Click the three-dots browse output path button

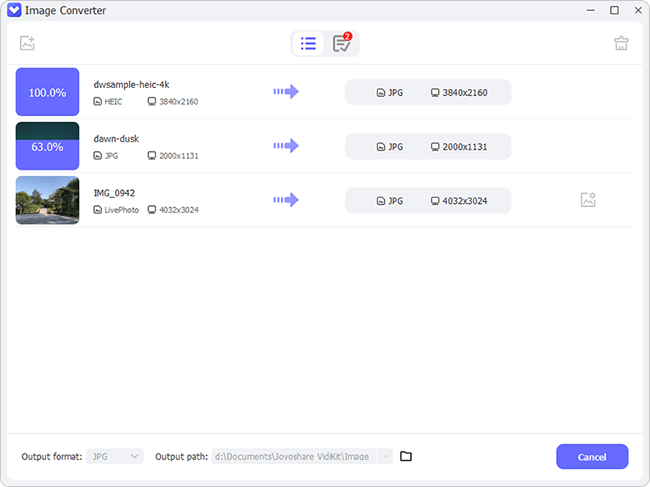[x=385, y=456]
